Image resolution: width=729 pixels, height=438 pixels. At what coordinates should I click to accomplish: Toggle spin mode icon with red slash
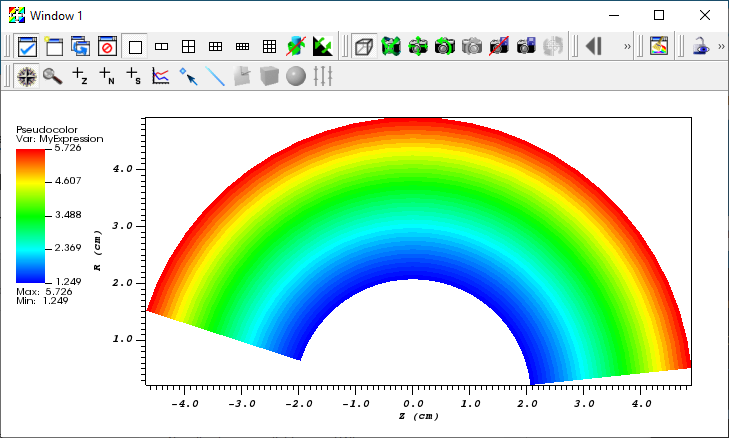296,46
